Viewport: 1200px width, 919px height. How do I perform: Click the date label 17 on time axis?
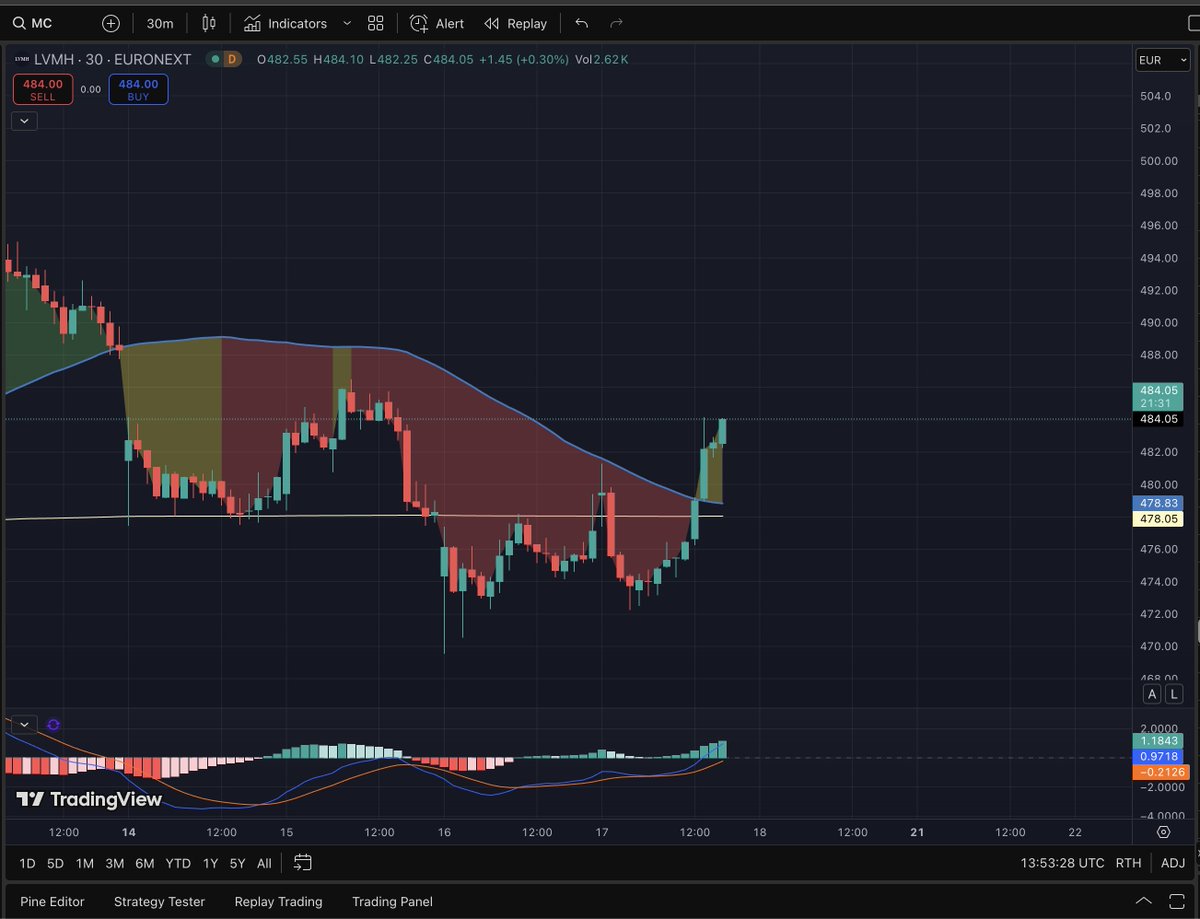(602, 832)
